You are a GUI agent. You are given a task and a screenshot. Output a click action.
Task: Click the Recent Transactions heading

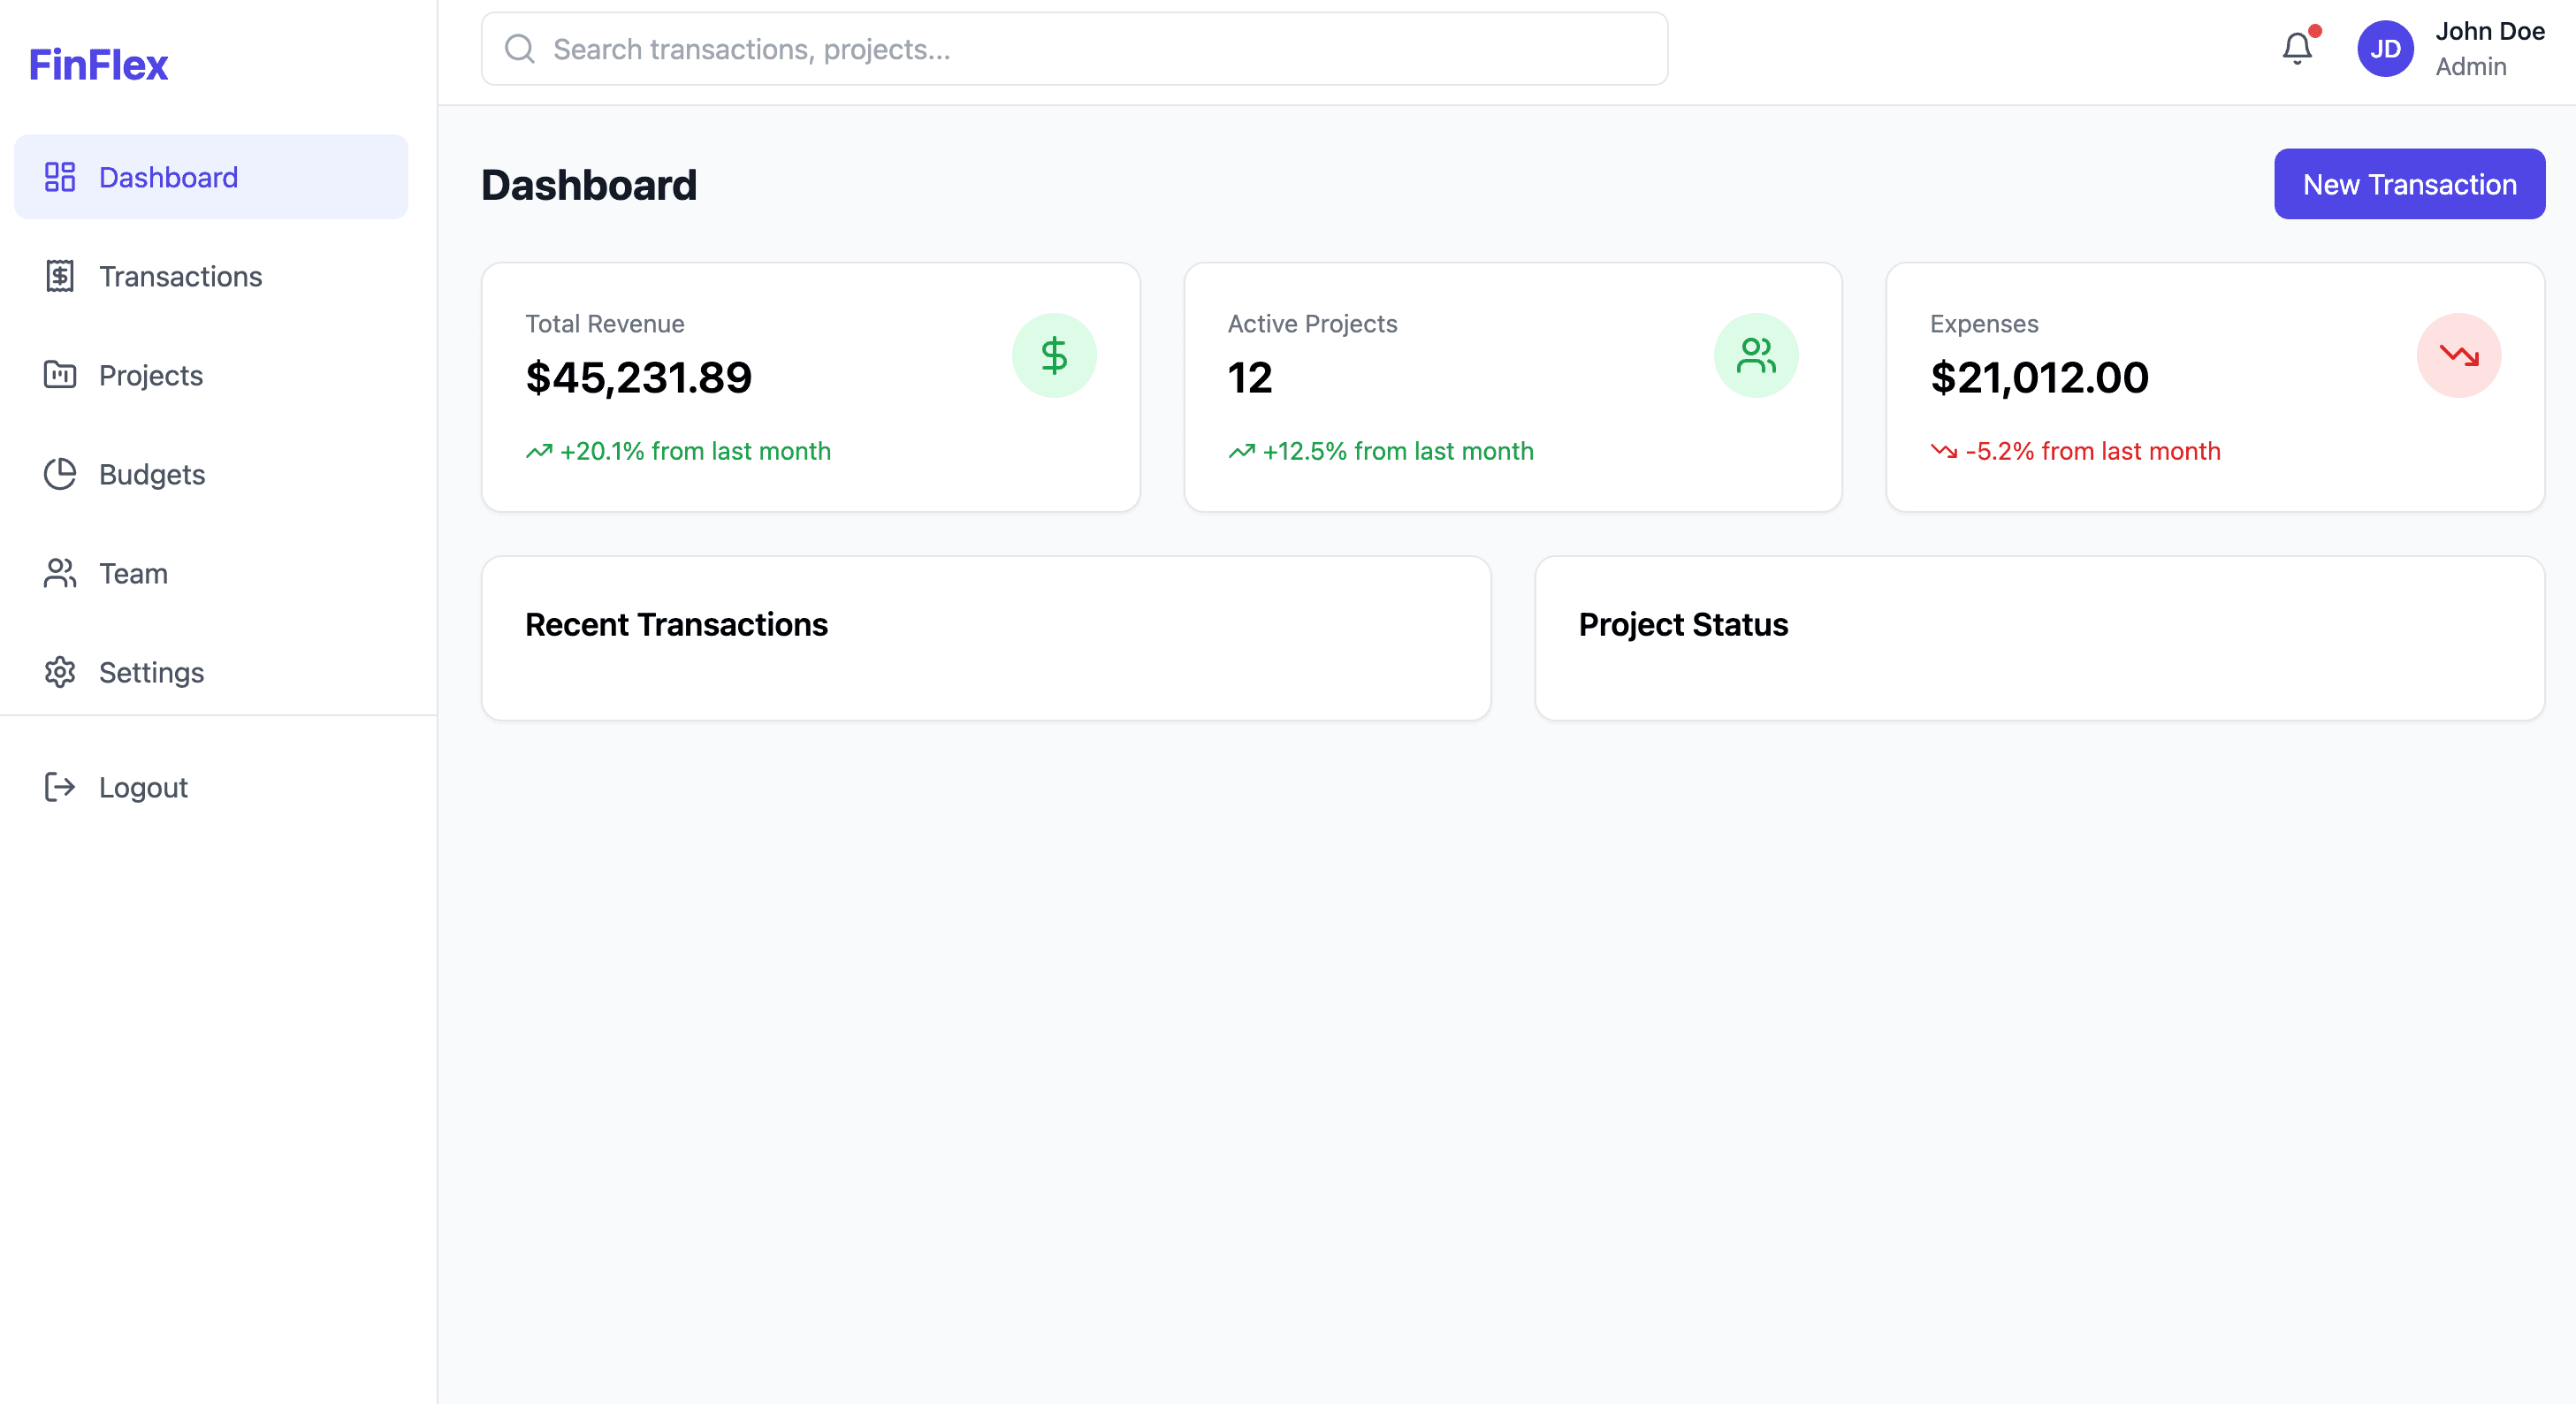point(676,624)
